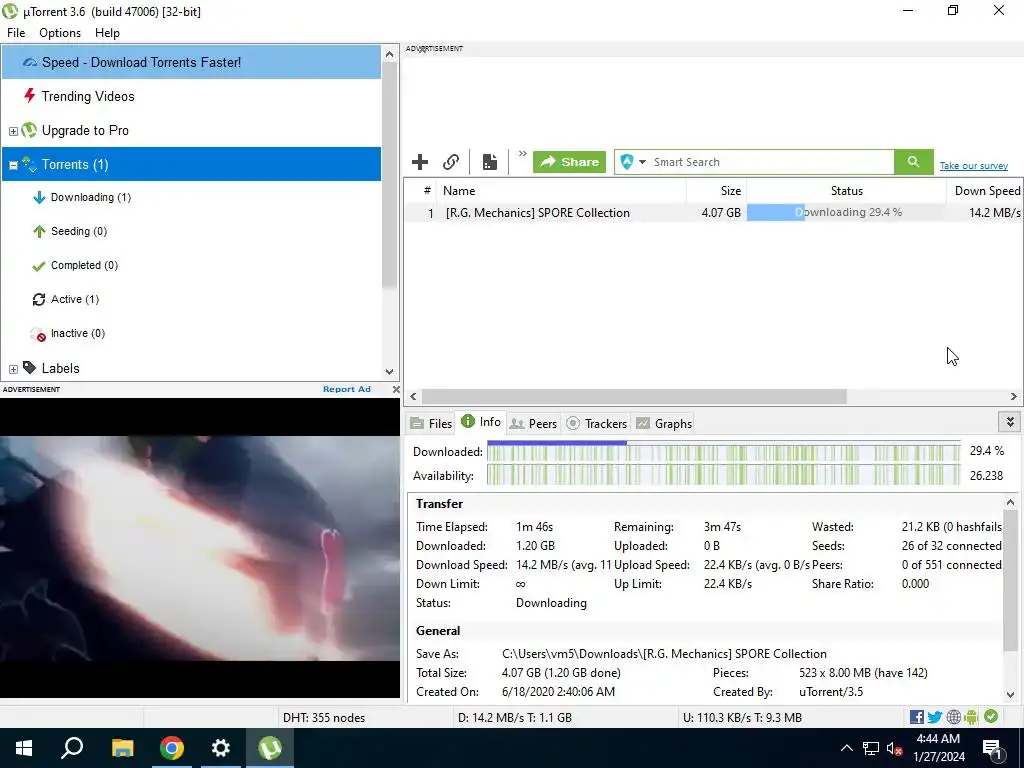Open Windows taskbar search
This screenshot has height=768, width=1024.
[72, 748]
